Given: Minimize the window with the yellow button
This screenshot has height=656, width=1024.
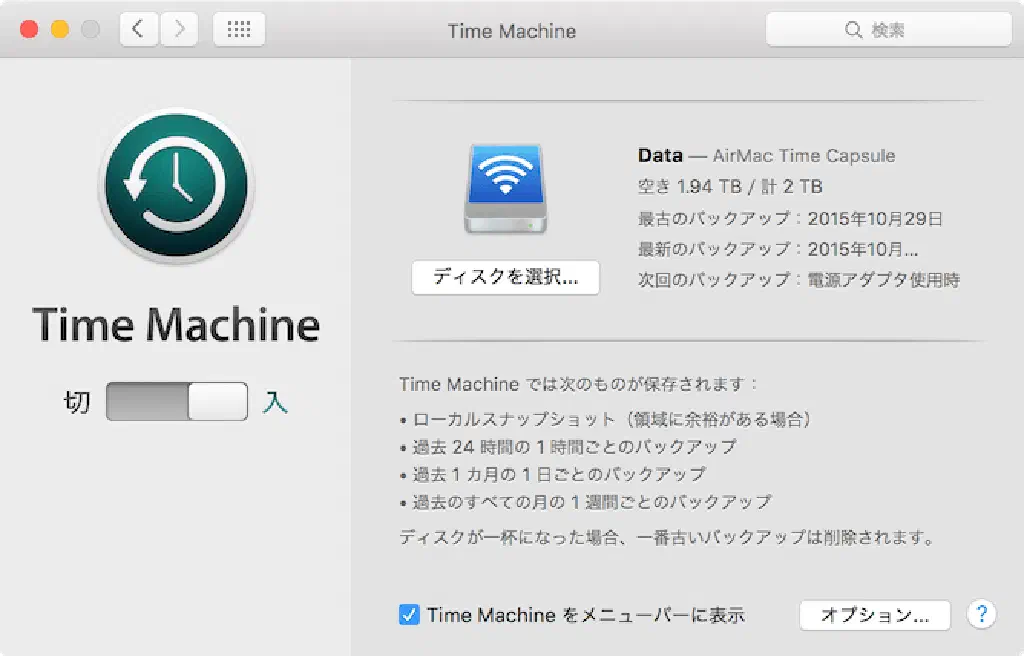Looking at the screenshot, I should click(59, 30).
